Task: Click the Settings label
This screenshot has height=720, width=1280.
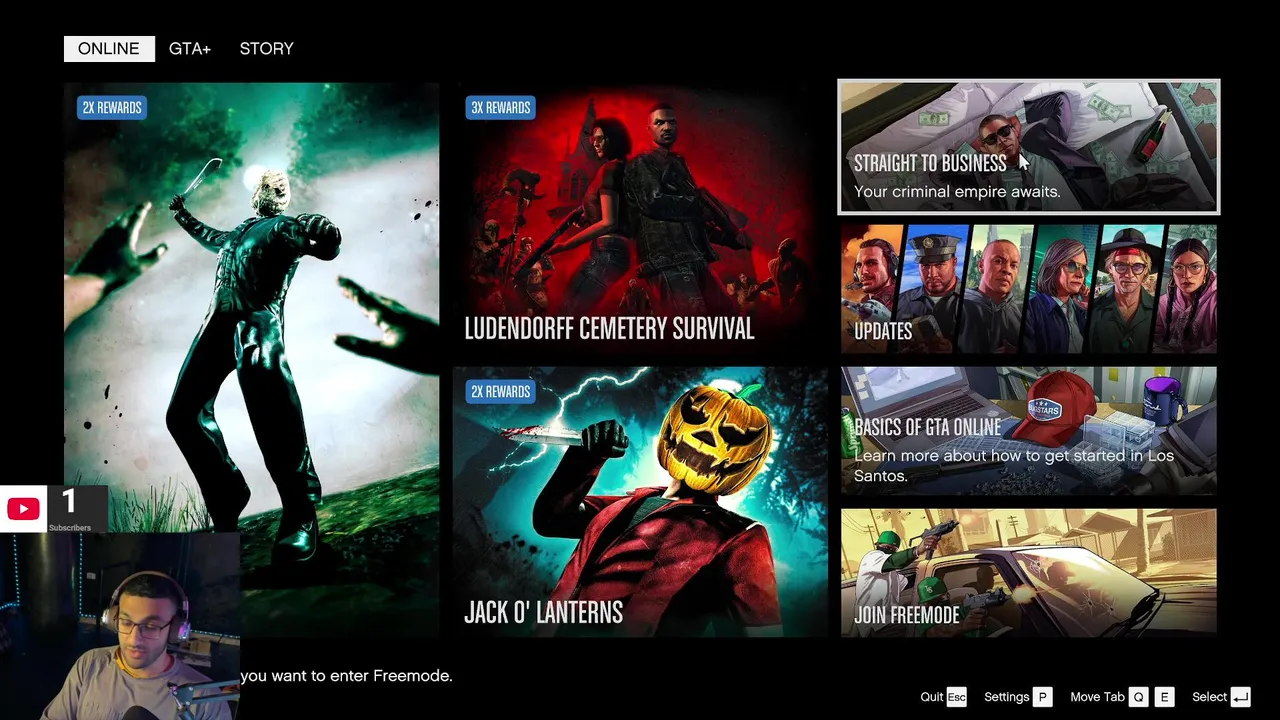Action: 1007,697
